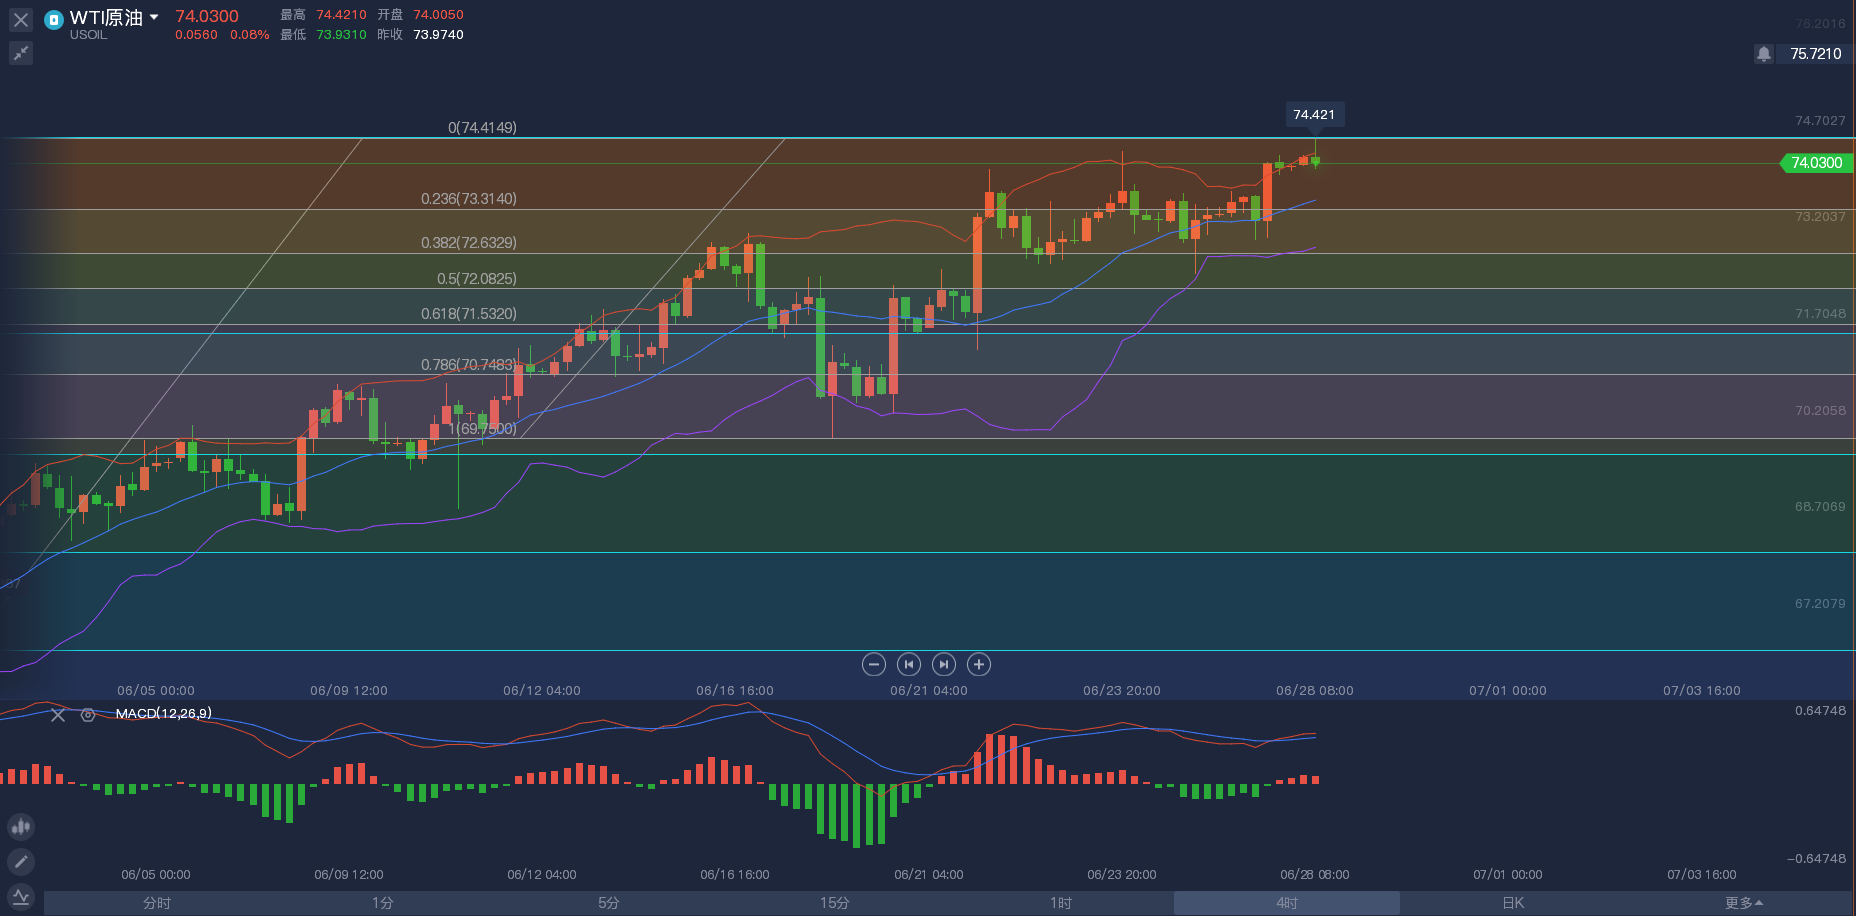The image size is (1856, 916).
Task: Click alert price value 75.7210
Action: 1816,54
